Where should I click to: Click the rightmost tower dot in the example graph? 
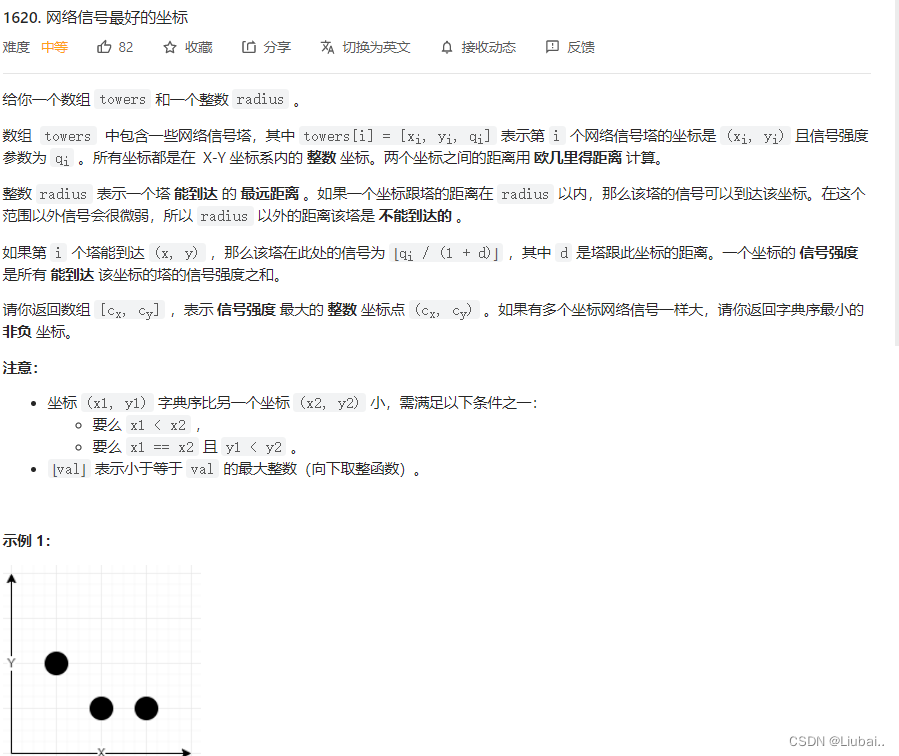146,708
